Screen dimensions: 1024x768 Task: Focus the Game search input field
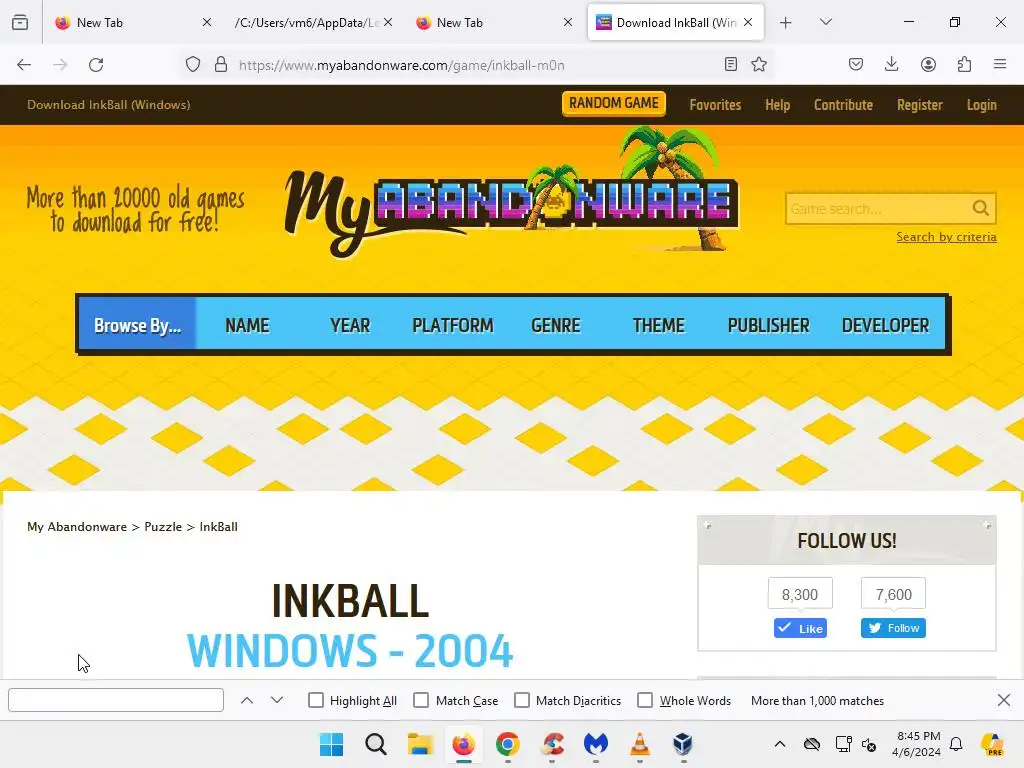[x=877, y=209]
